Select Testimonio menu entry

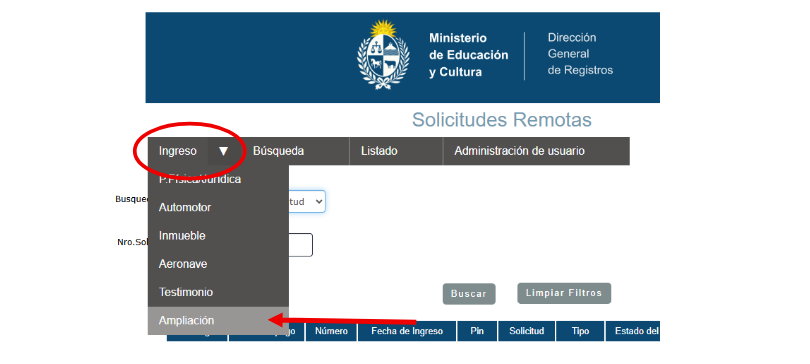[x=218, y=292]
